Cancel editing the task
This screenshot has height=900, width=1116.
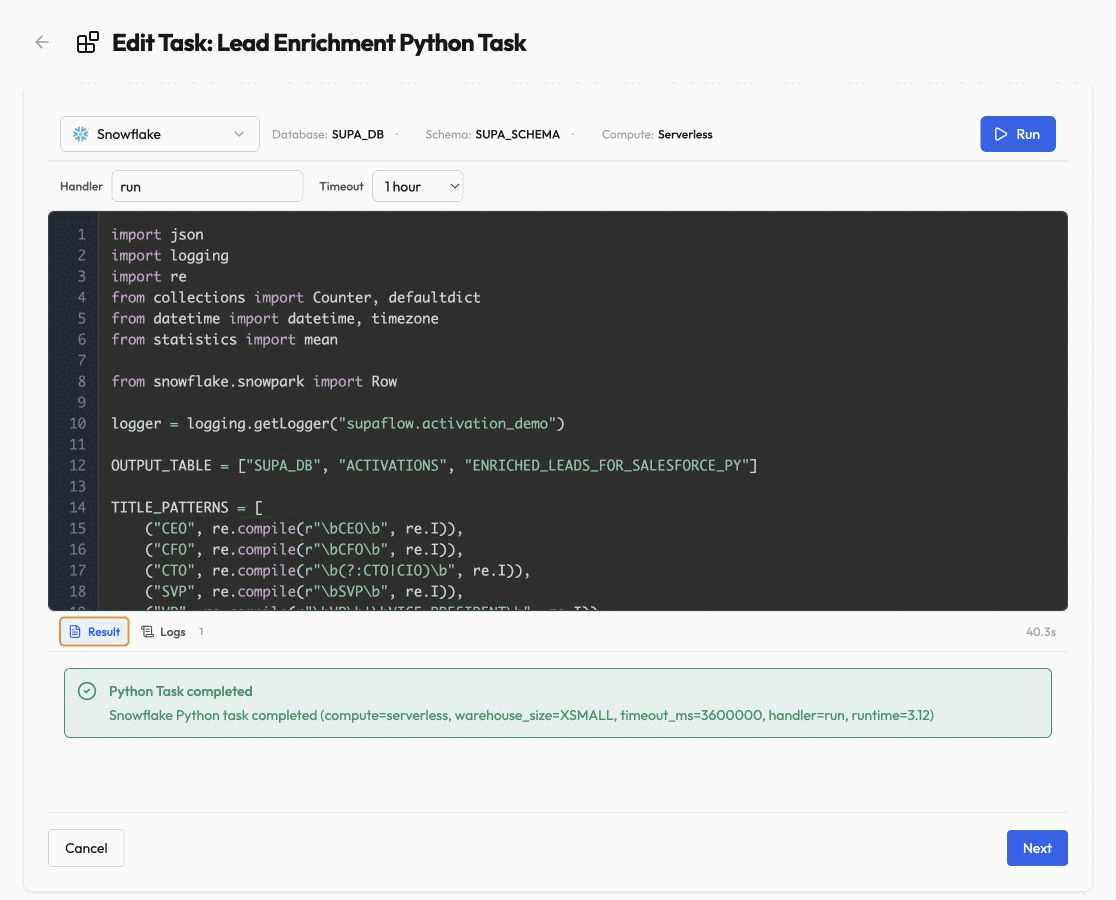pyautogui.click(x=86, y=848)
